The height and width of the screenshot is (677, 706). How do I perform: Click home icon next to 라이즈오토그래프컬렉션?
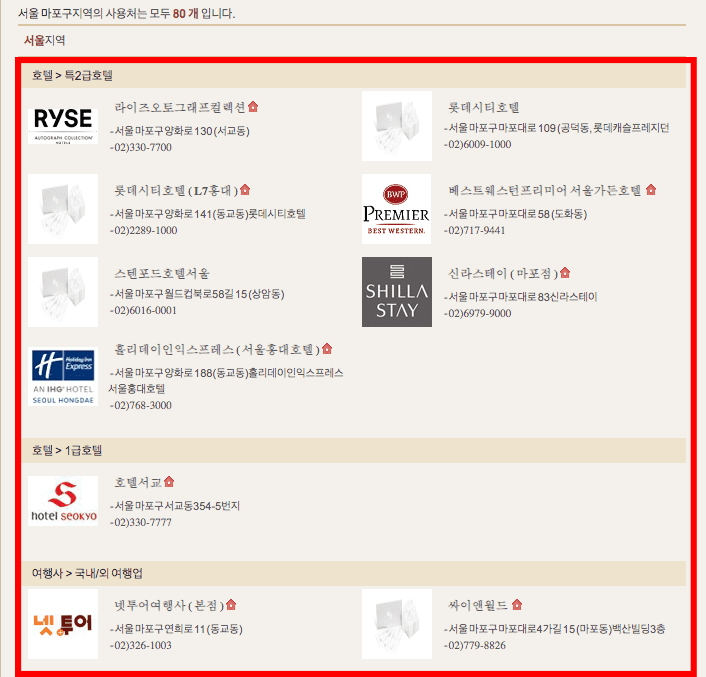253,107
